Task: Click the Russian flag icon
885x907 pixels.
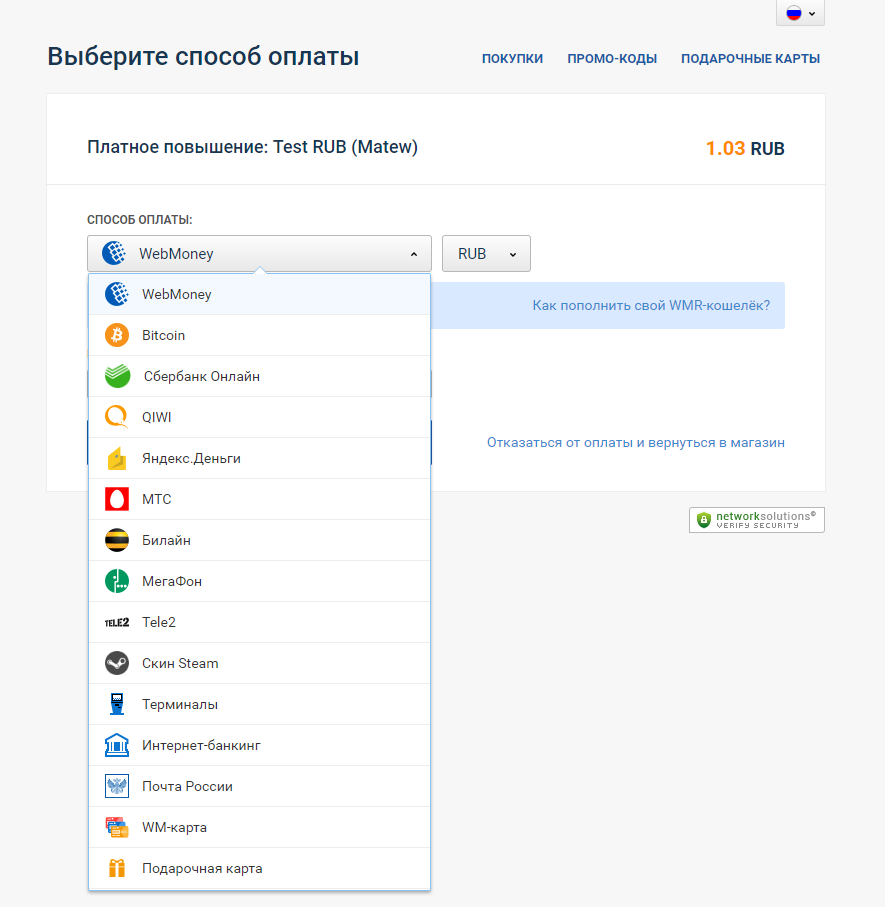Action: pyautogui.click(x=794, y=13)
